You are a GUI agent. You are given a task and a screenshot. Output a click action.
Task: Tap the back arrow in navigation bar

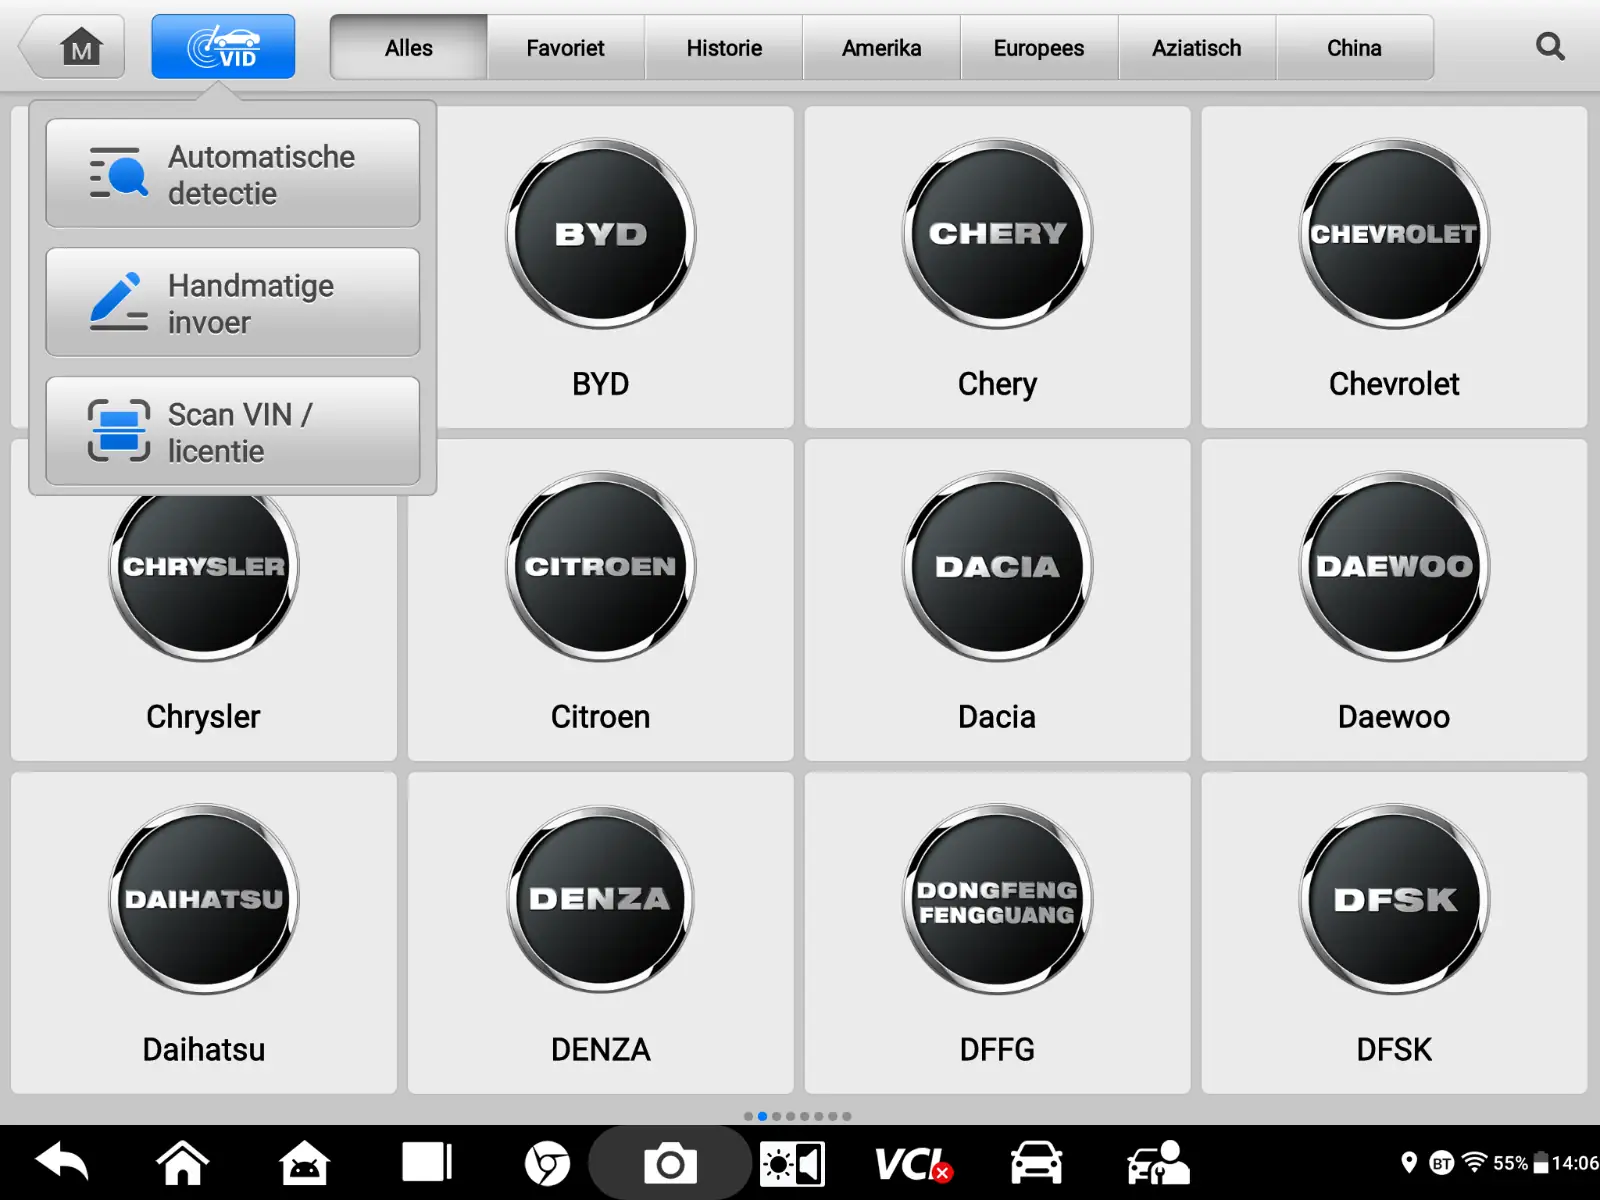(62, 1163)
